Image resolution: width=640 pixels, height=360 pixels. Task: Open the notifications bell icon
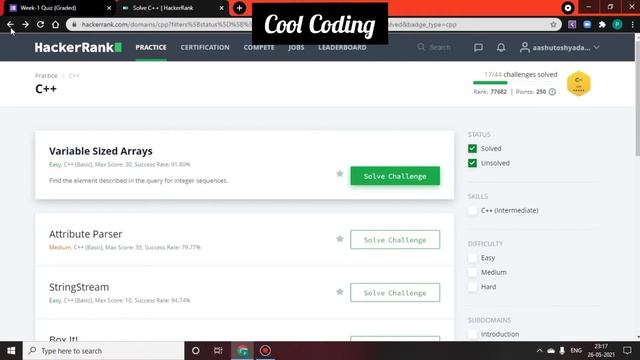point(501,47)
